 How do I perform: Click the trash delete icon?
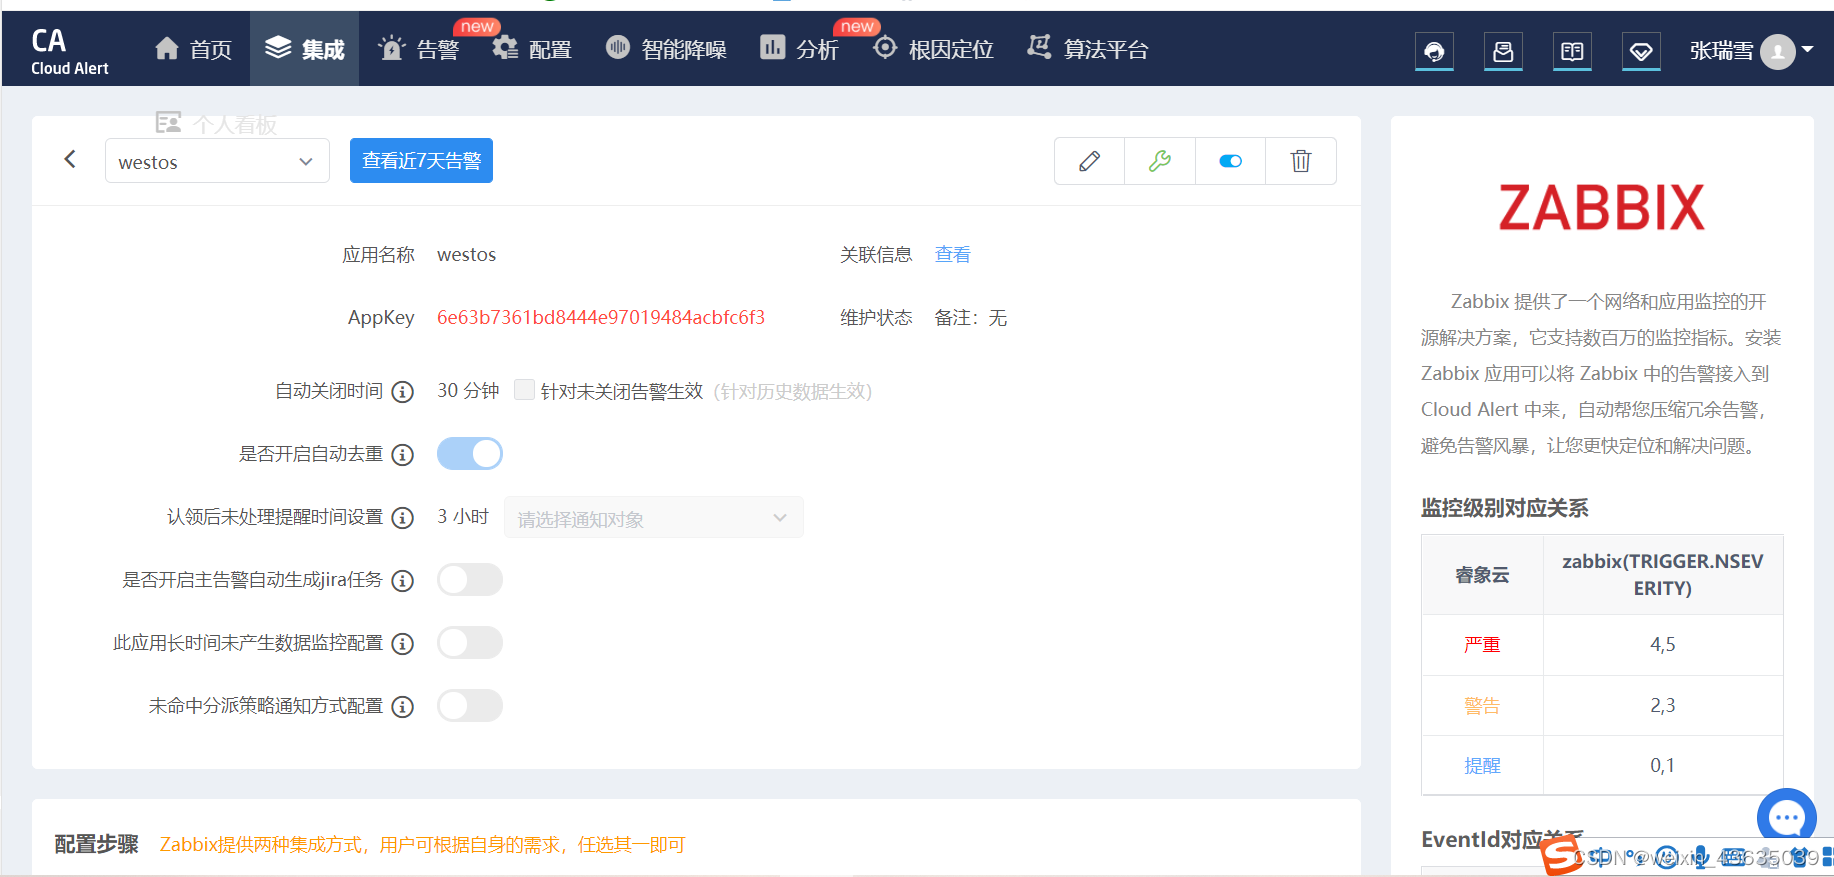[x=1301, y=161]
